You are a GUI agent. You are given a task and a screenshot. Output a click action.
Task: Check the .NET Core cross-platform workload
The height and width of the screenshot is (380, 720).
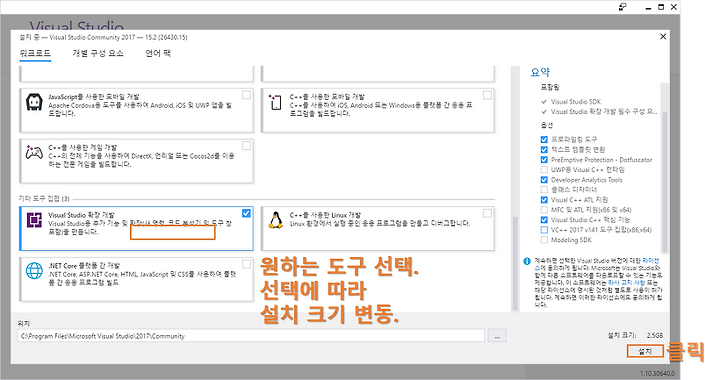click(x=247, y=264)
